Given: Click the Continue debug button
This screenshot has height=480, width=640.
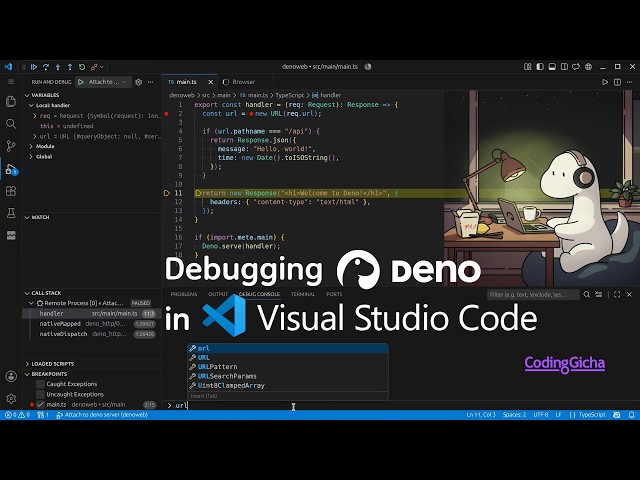Looking at the screenshot, I should (34, 67).
